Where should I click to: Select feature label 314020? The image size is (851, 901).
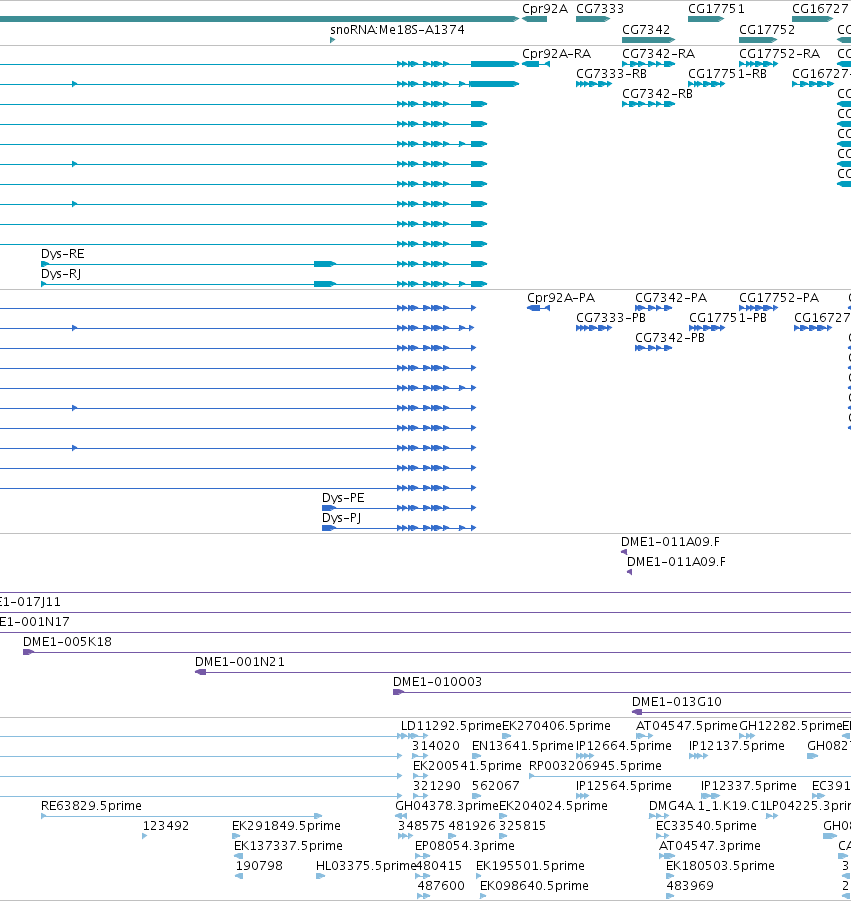[x=436, y=746]
